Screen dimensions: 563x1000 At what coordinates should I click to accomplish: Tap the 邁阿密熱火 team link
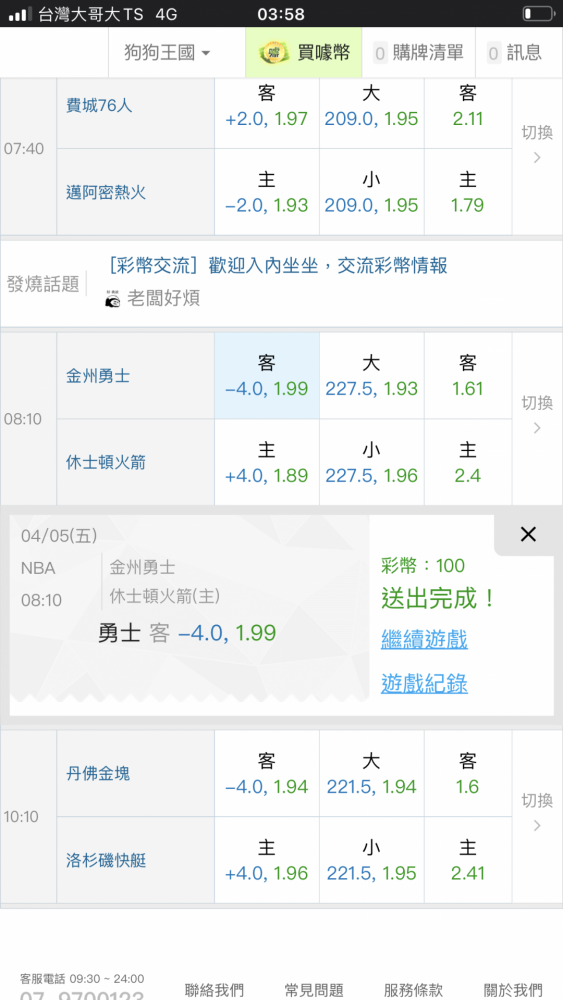click(x=106, y=192)
